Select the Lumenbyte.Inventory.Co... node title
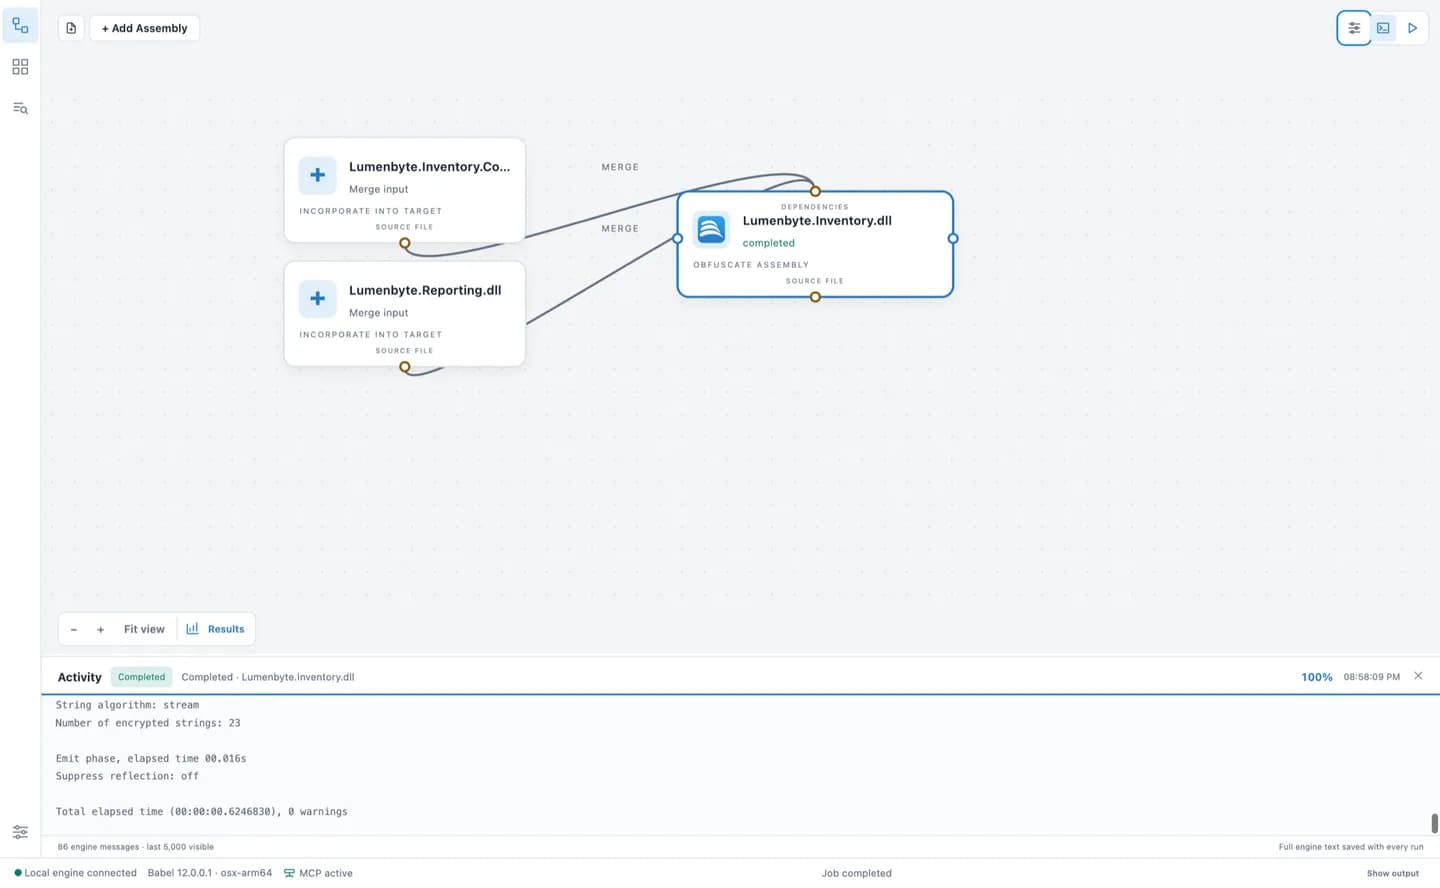This screenshot has height=888, width=1440. click(429, 167)
